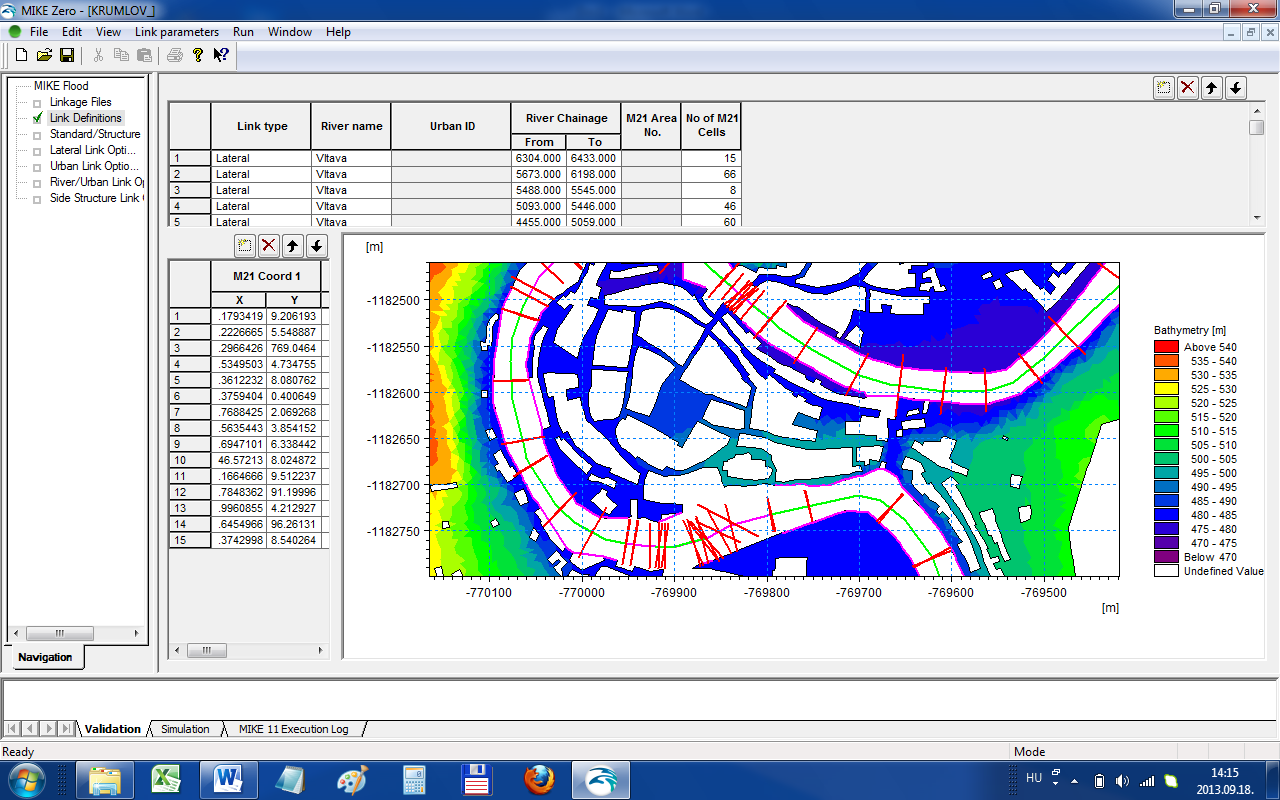Click To chainage cell 6433.000
The width and height of the screenshot is (1280, 800).
(594, 158)
